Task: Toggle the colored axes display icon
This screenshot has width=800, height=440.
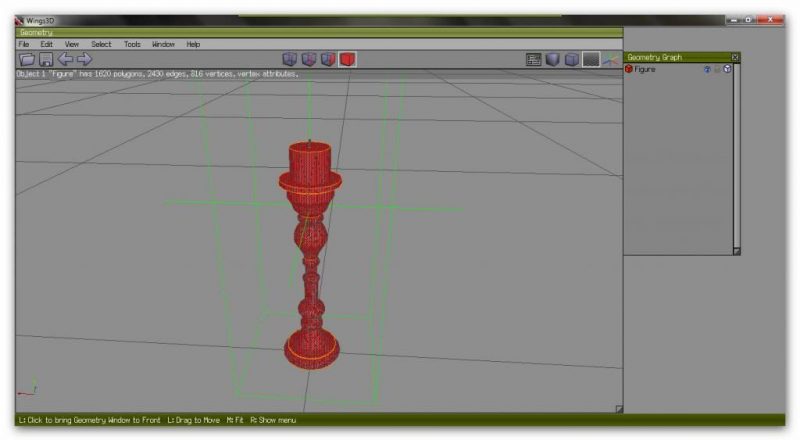Action: [x=609, y=60]
